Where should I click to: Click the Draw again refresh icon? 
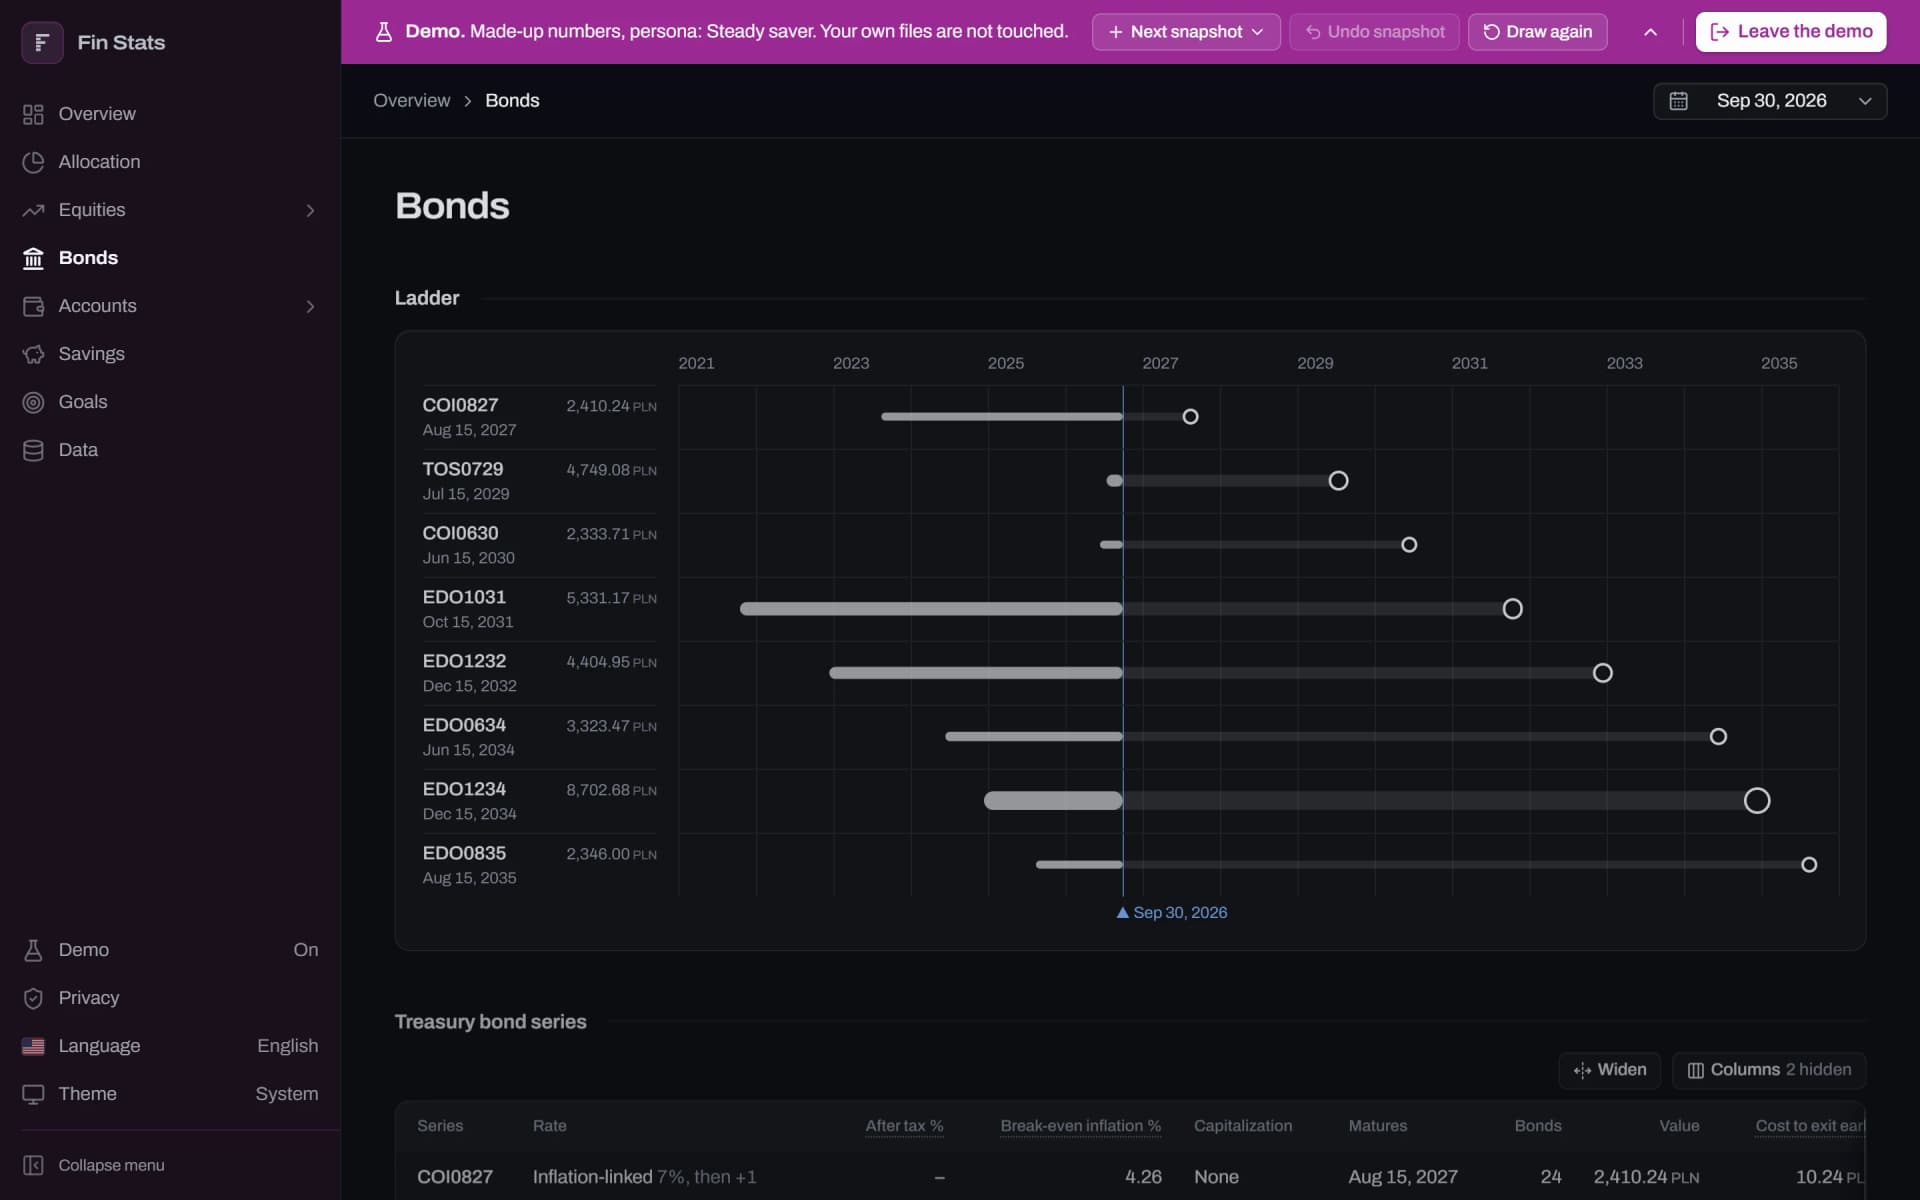pyautogui.click(x=1491, y=32)
